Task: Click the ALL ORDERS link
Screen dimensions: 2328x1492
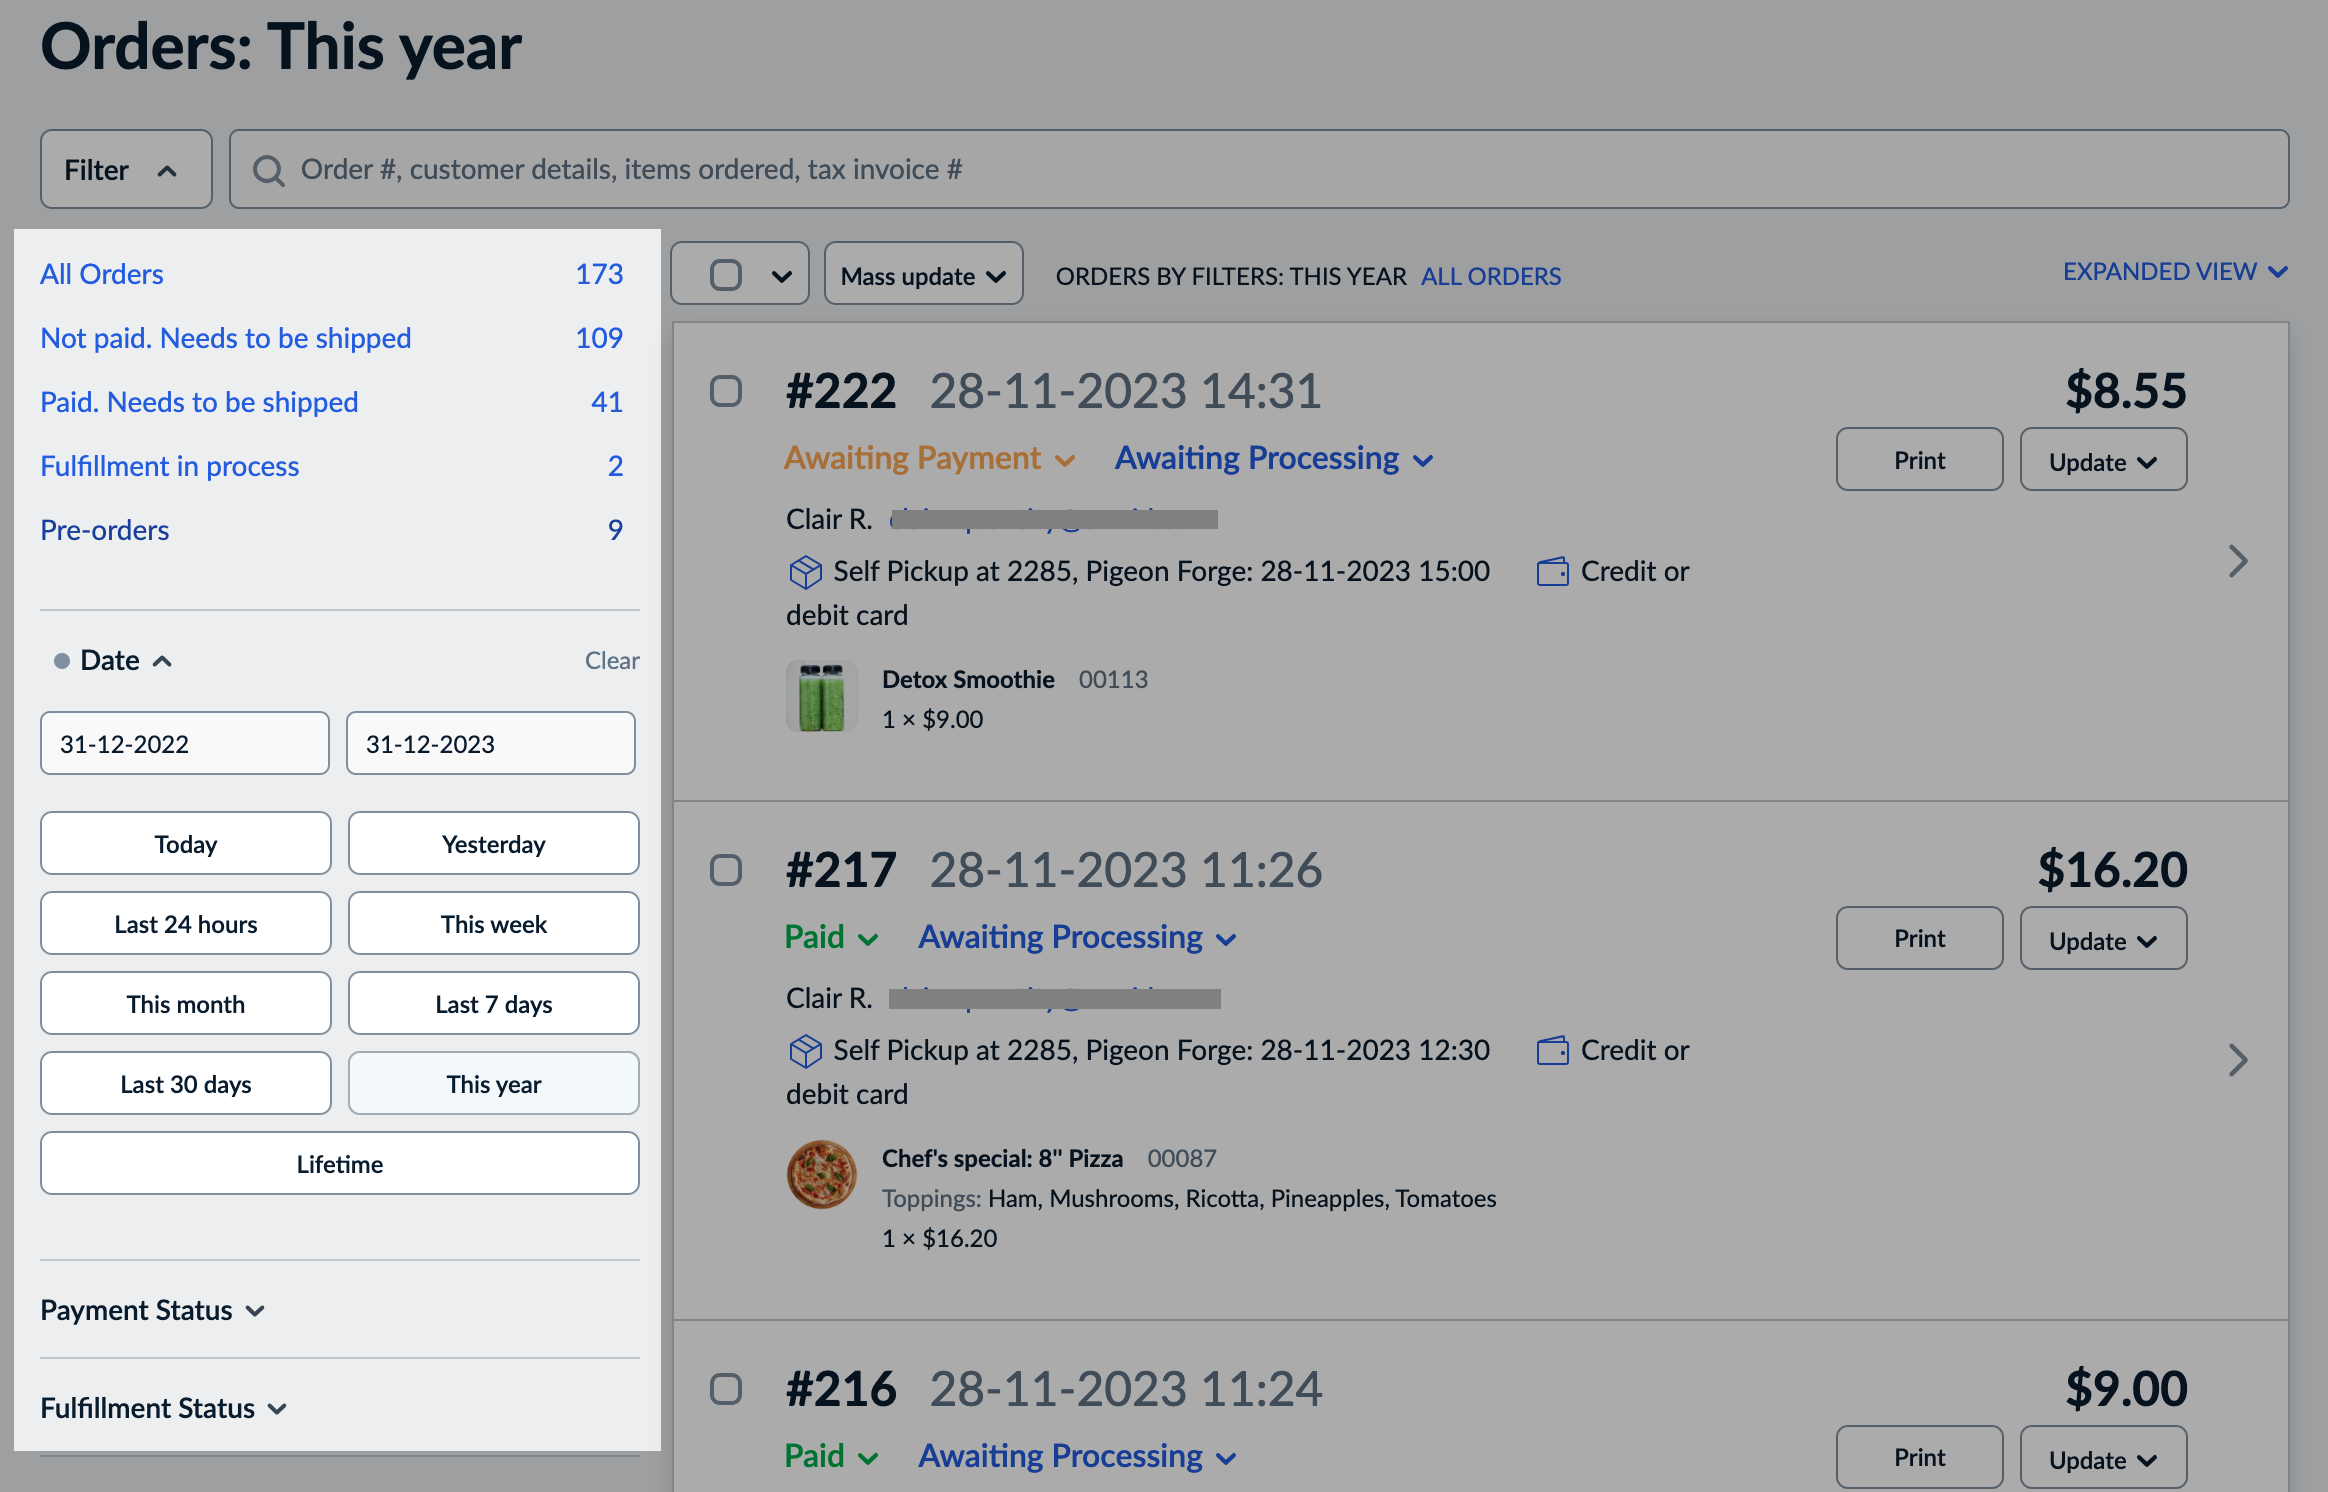Action: click(1490, 276)
